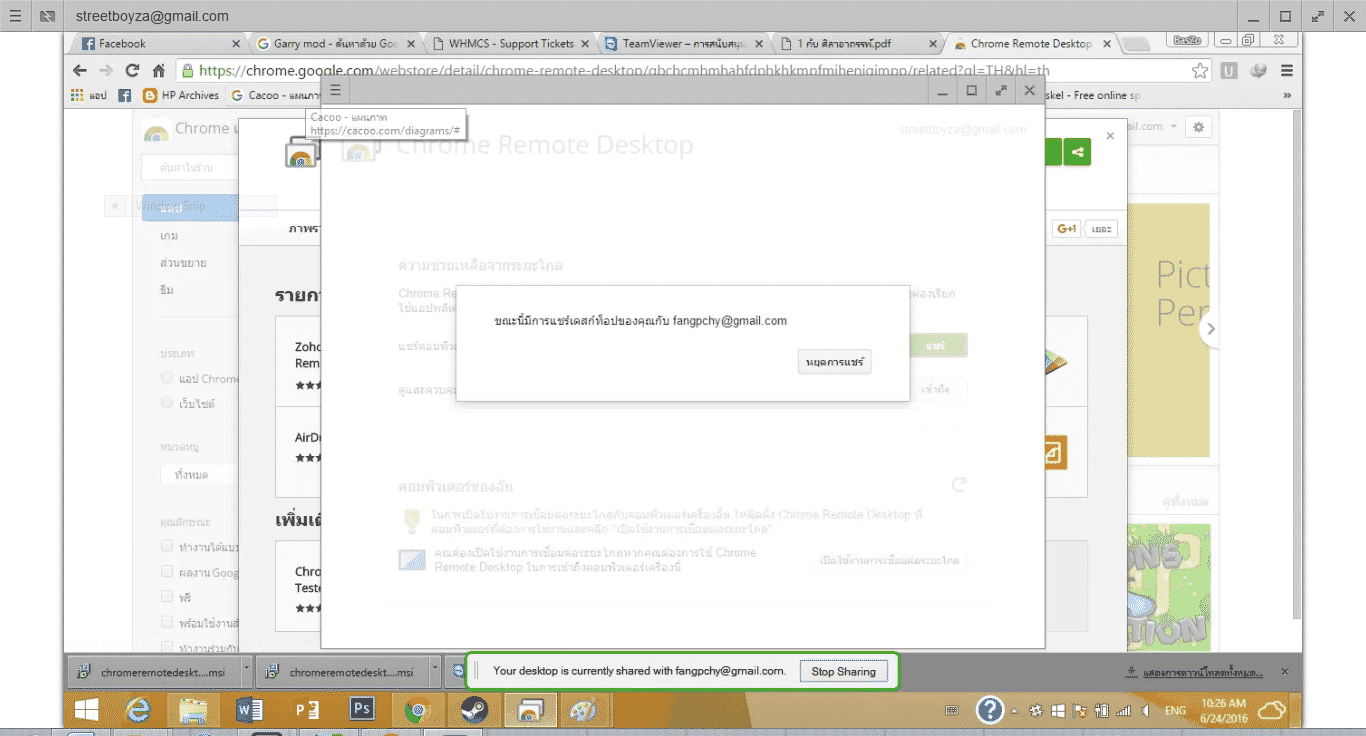The height and width of the screenshot is (736, 1366).
Task: Open File Explorer from taskbar
Action: (x=193, y=710)
